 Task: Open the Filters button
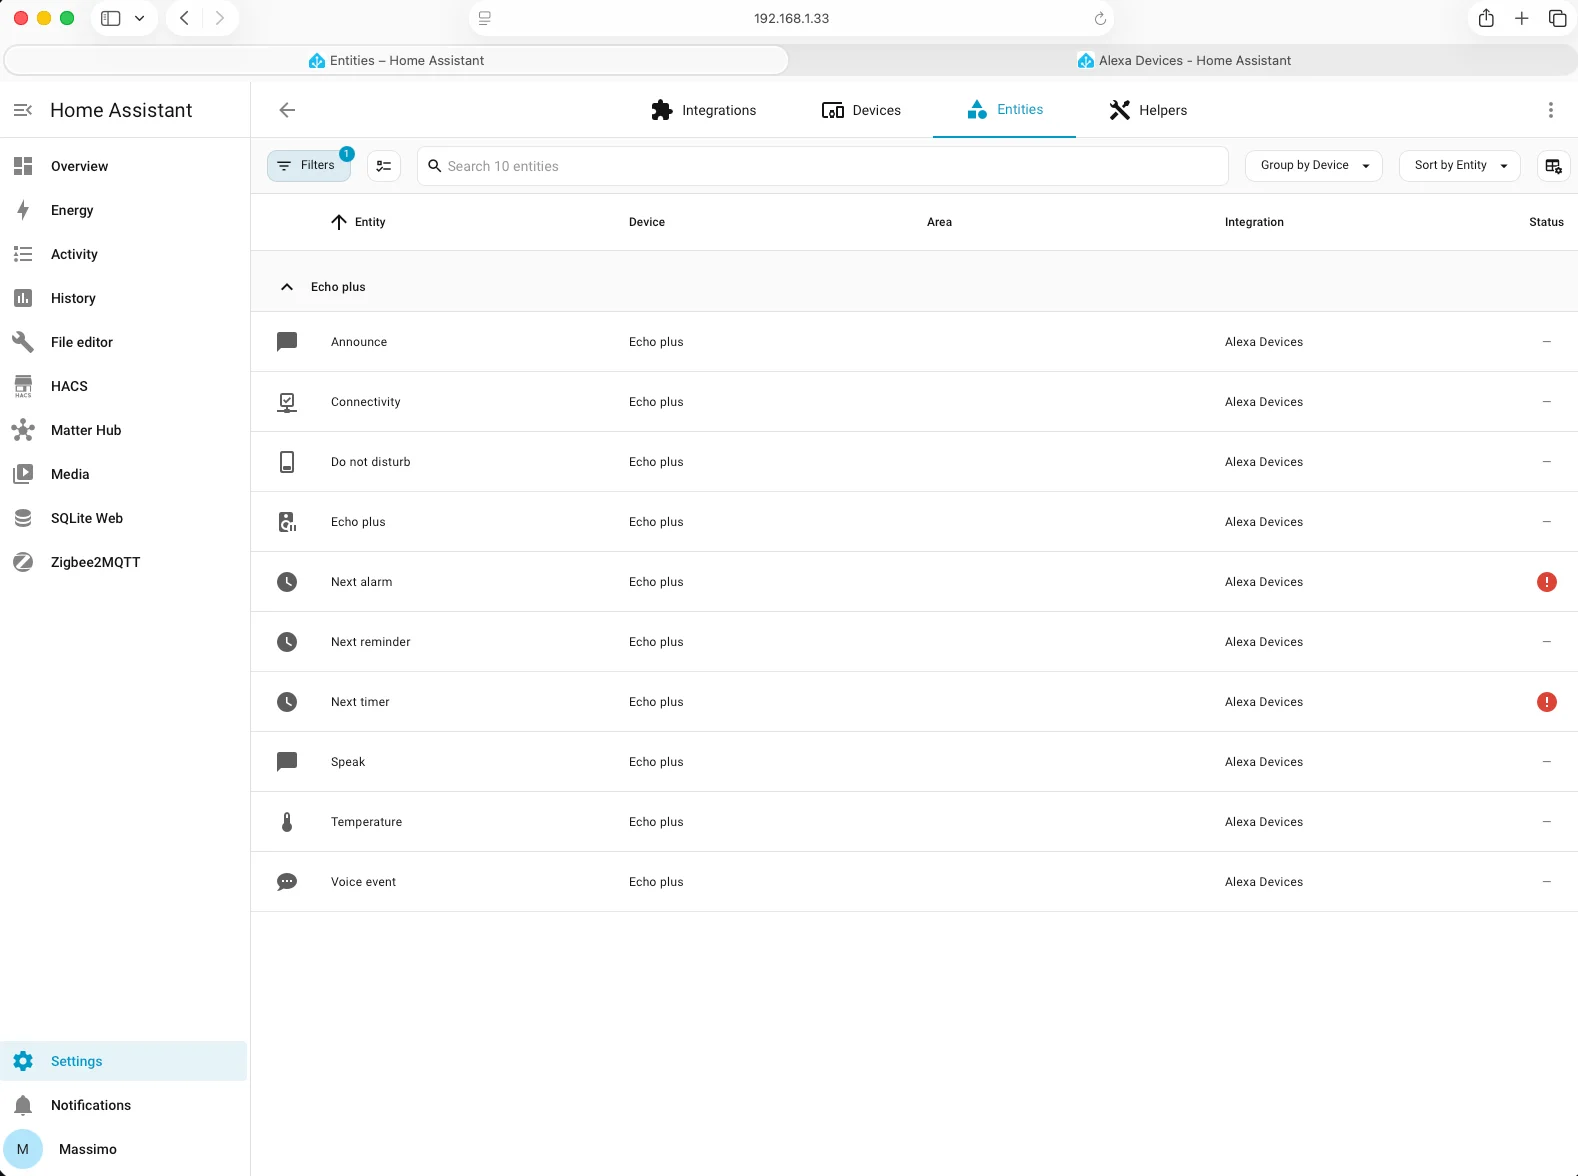coord(309,166)
